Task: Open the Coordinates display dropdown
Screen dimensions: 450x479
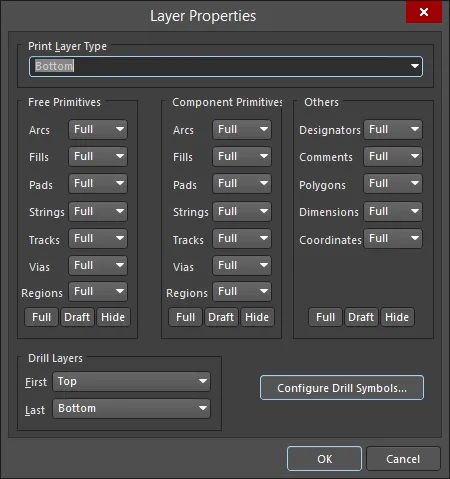Action: coord(393,238)
